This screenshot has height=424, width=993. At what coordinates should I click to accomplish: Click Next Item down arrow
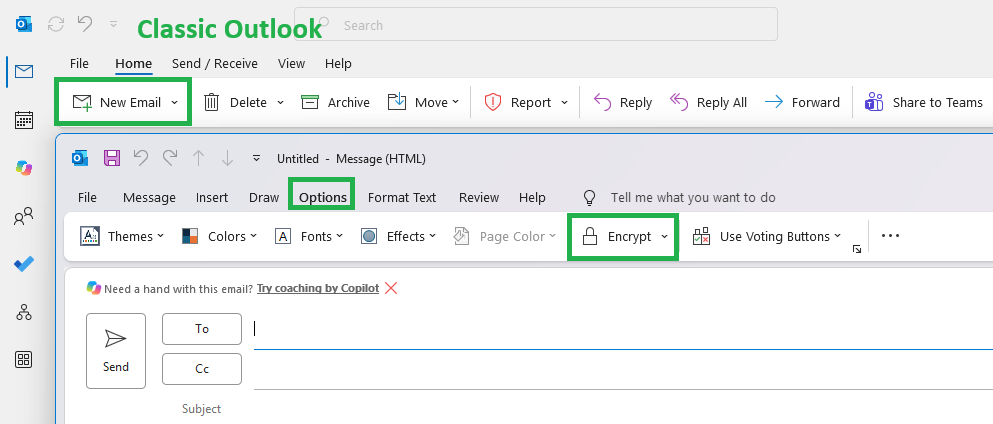point(227,158)
